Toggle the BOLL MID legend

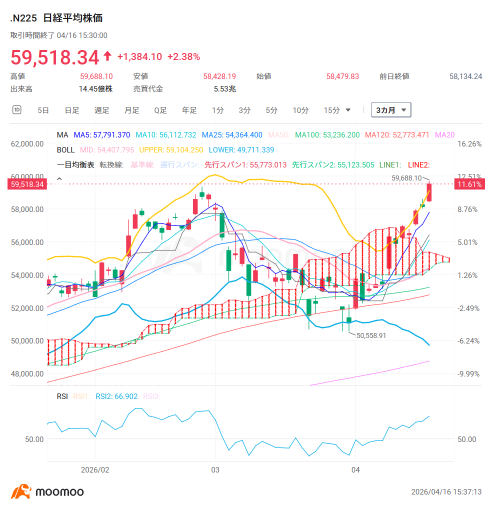click(x=107, y=150)
